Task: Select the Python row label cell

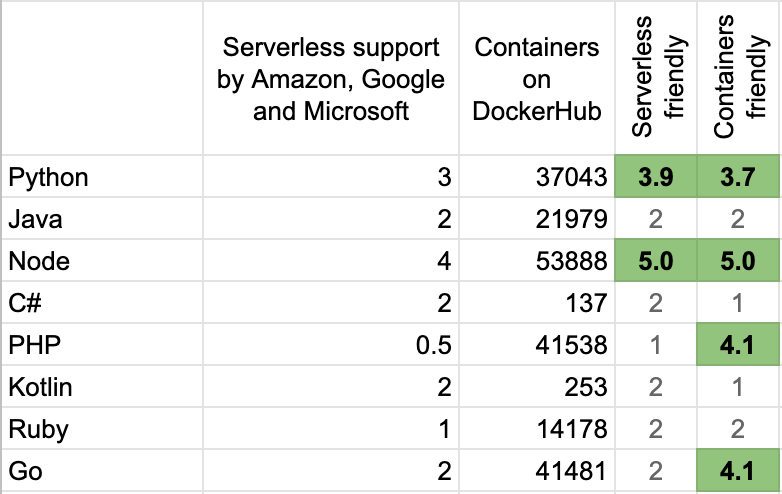Action: [48, 178]
